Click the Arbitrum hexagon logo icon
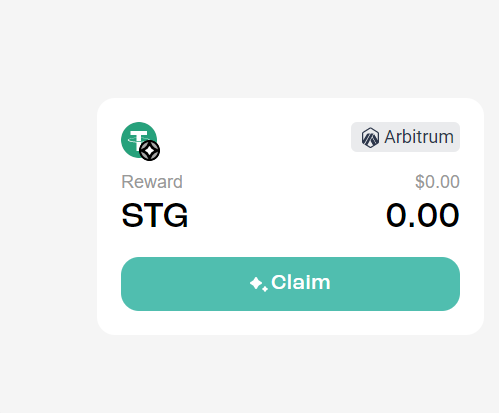This screenshot has width=499, height=413. click(370, 137)
